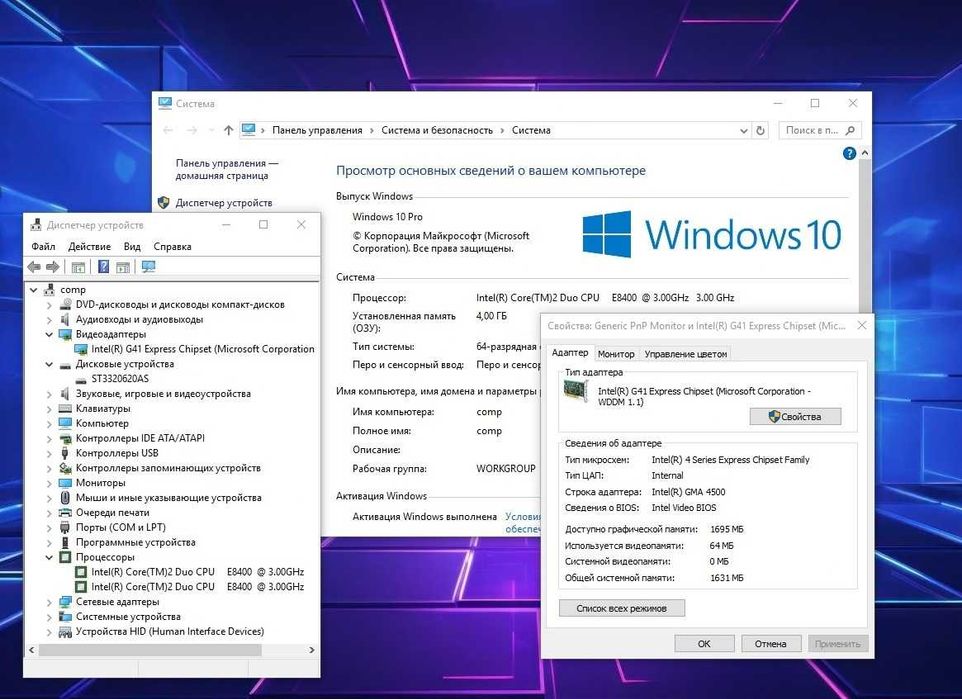Collapse the Дисковые устройства node

tap(49, 364)
